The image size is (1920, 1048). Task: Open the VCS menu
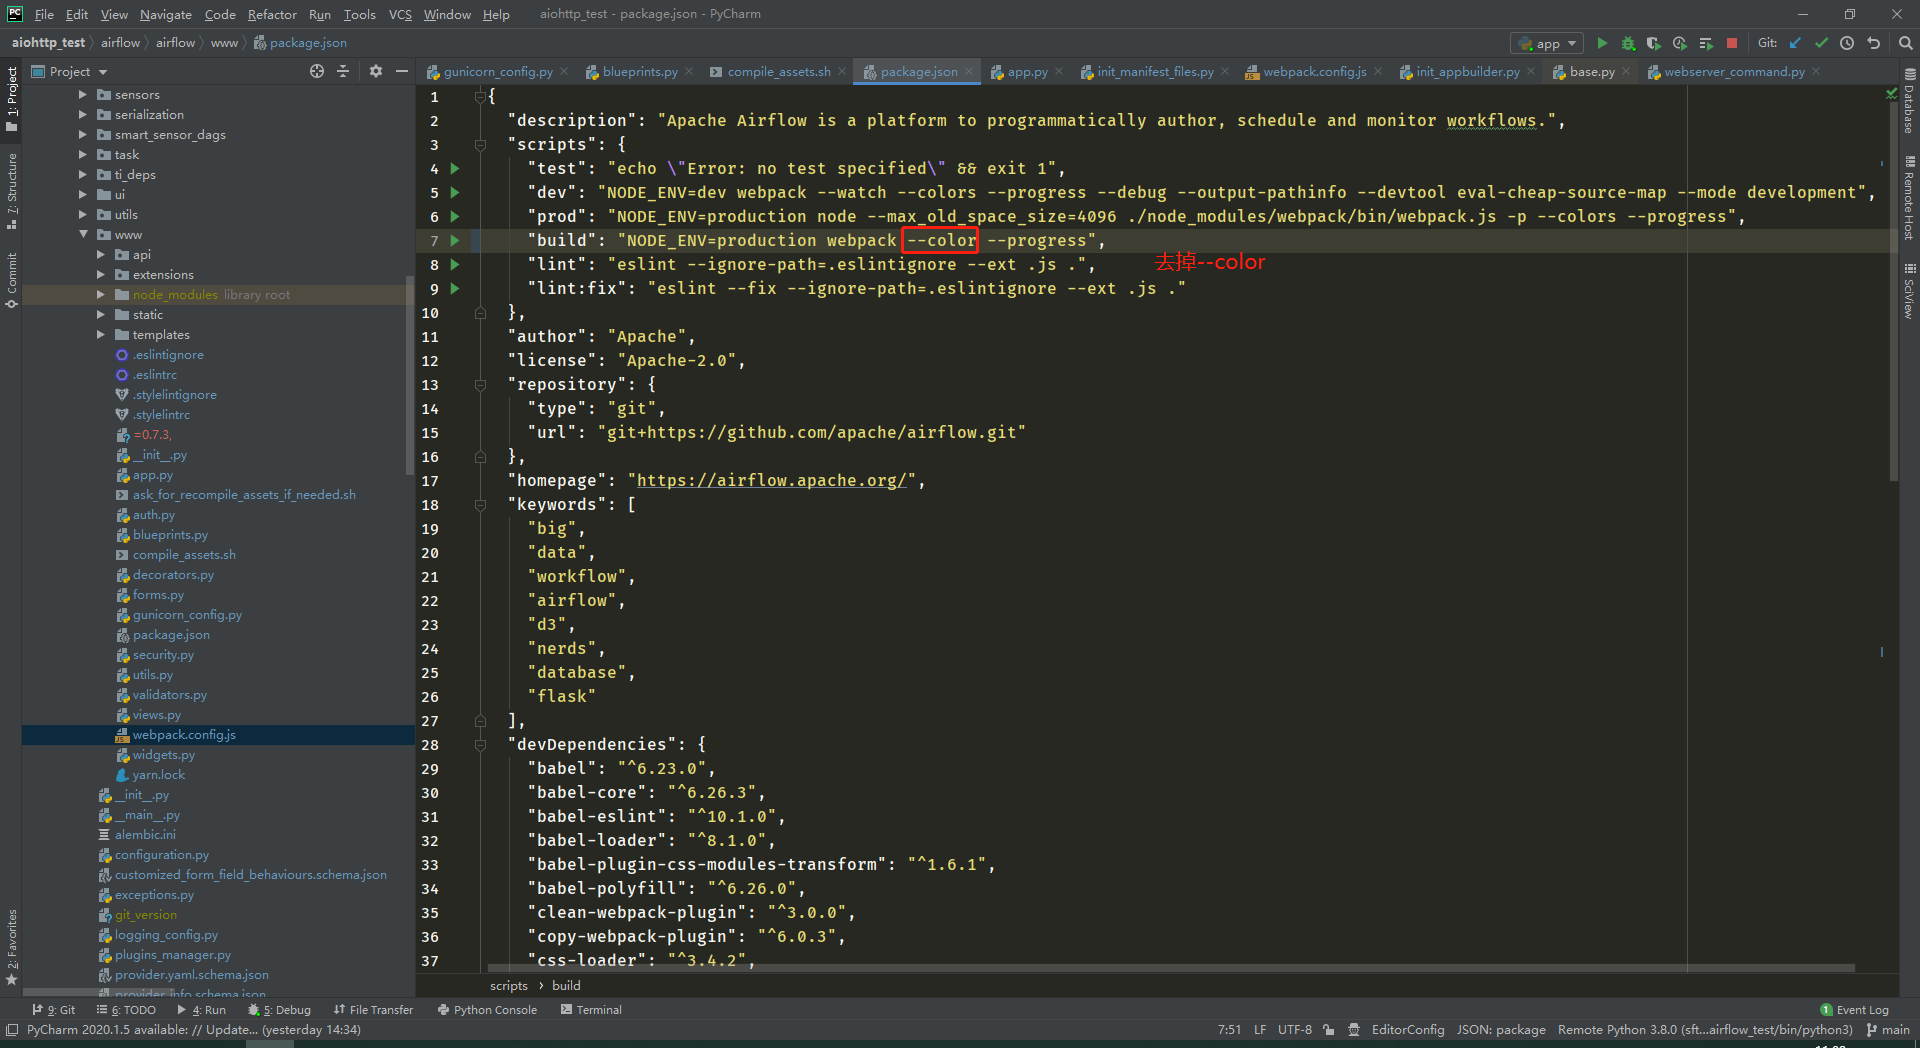click(400, 14)
